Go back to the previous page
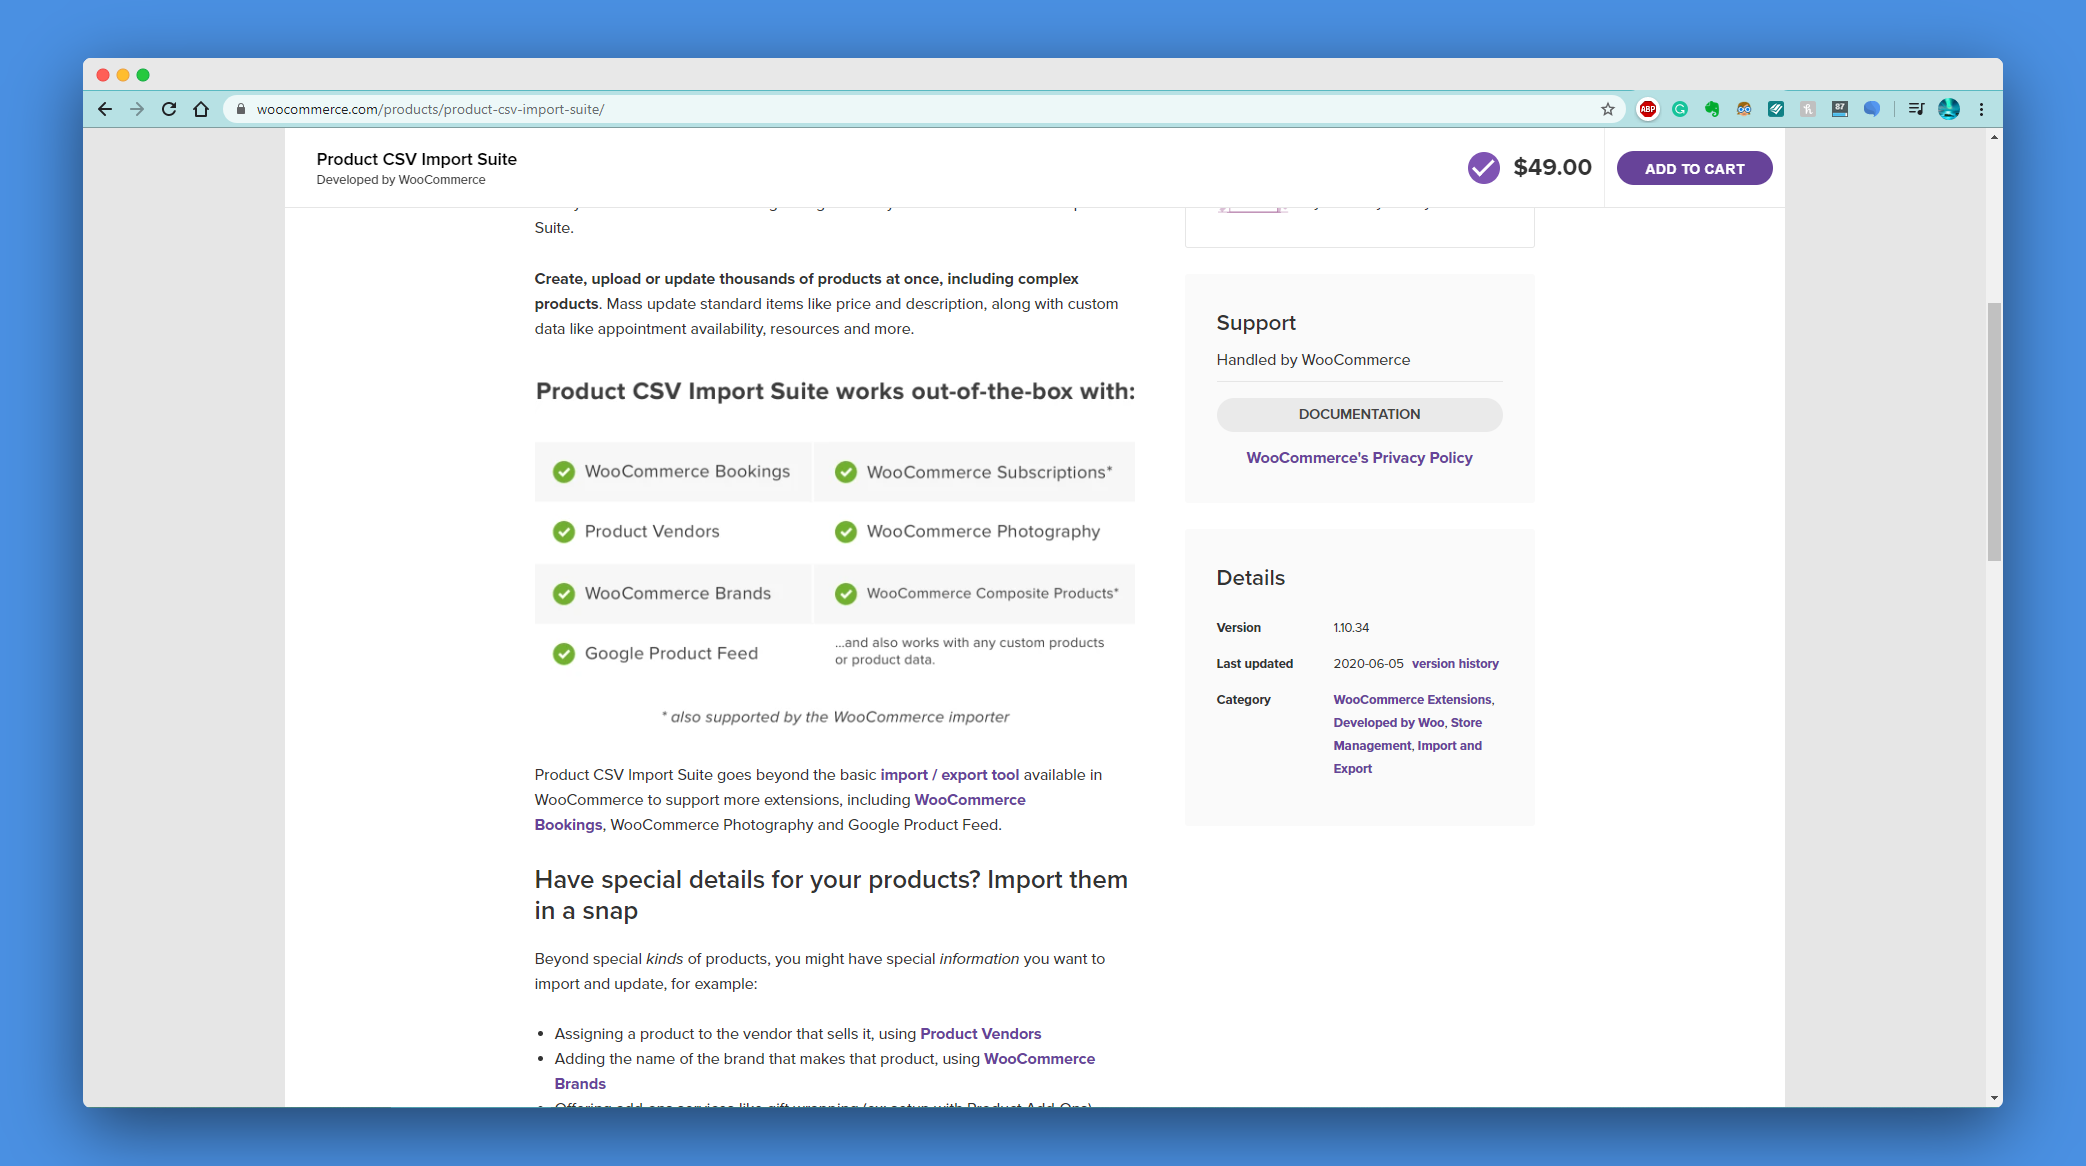 [x=105, y=109]
